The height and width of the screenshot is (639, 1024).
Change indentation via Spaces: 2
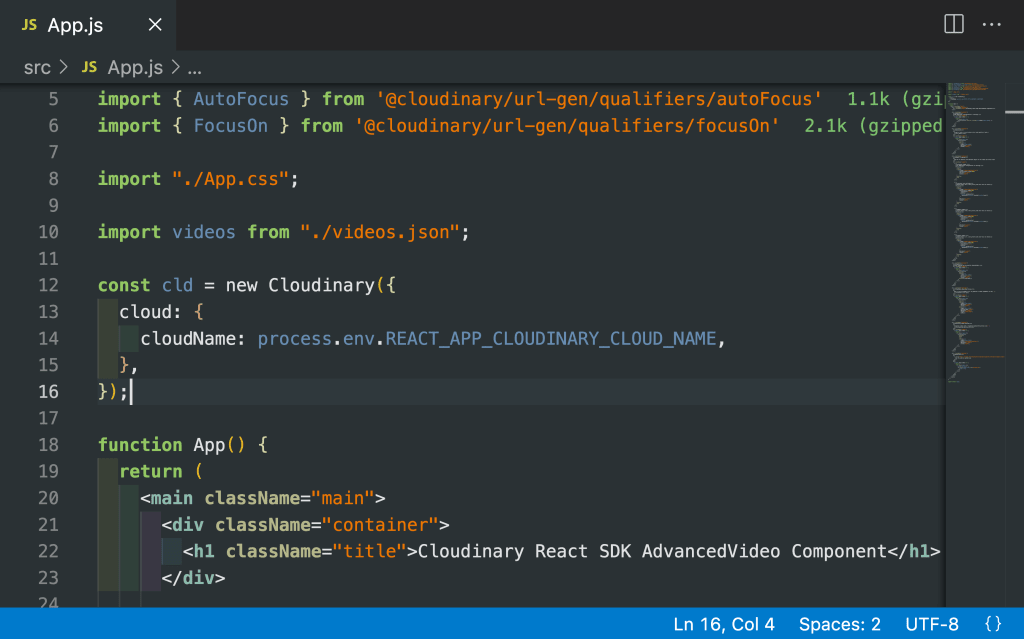point(840,624)
